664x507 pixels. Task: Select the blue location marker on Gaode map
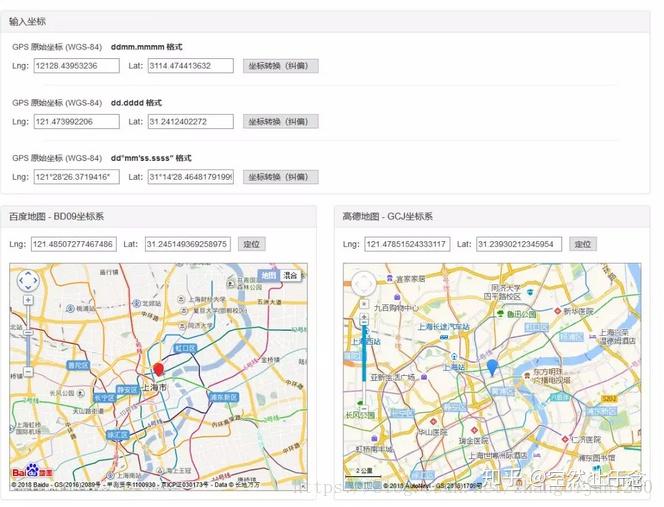click(x=492, y=368)
